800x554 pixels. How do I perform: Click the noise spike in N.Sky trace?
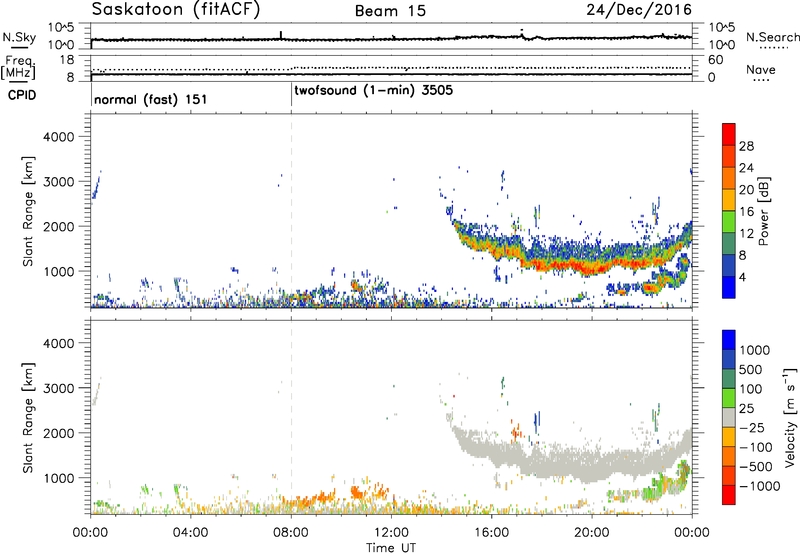coord(281,35)
